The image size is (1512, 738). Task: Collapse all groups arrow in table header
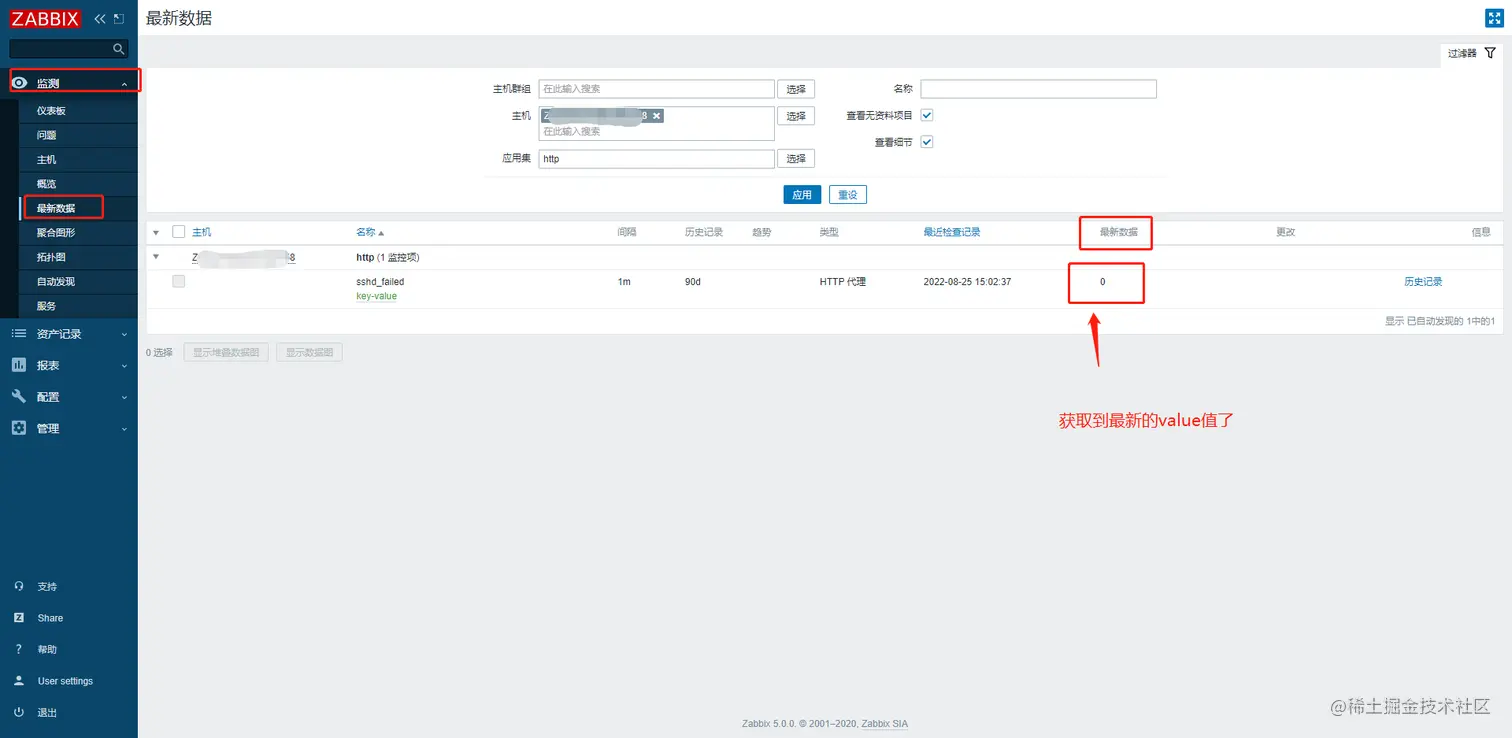coord(156,233)
